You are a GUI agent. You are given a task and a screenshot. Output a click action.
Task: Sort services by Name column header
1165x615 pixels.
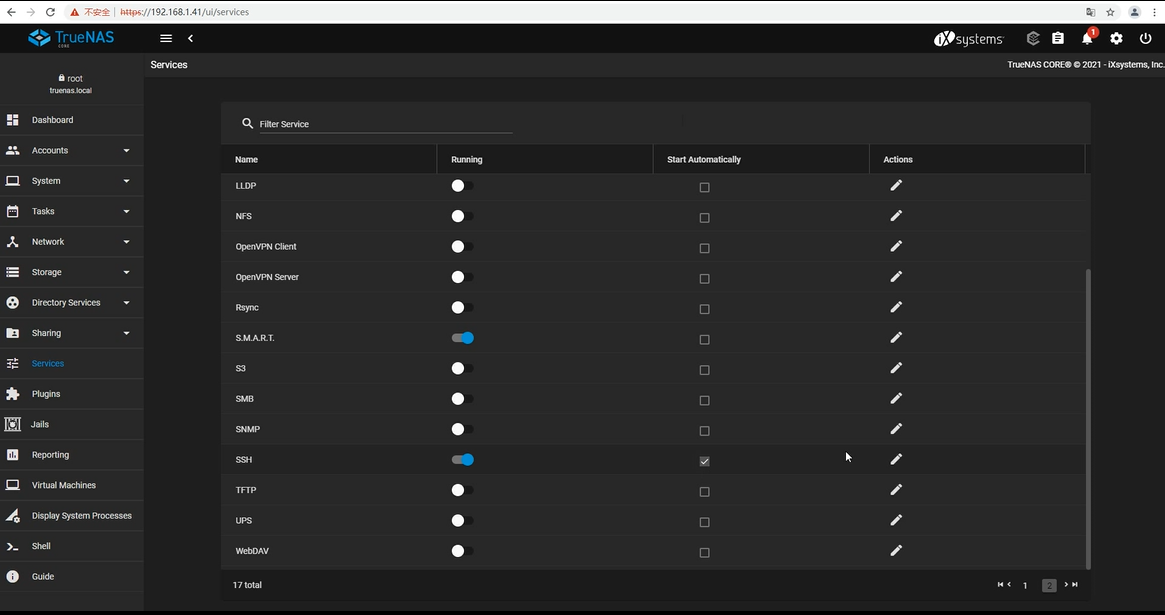(246, 160)
